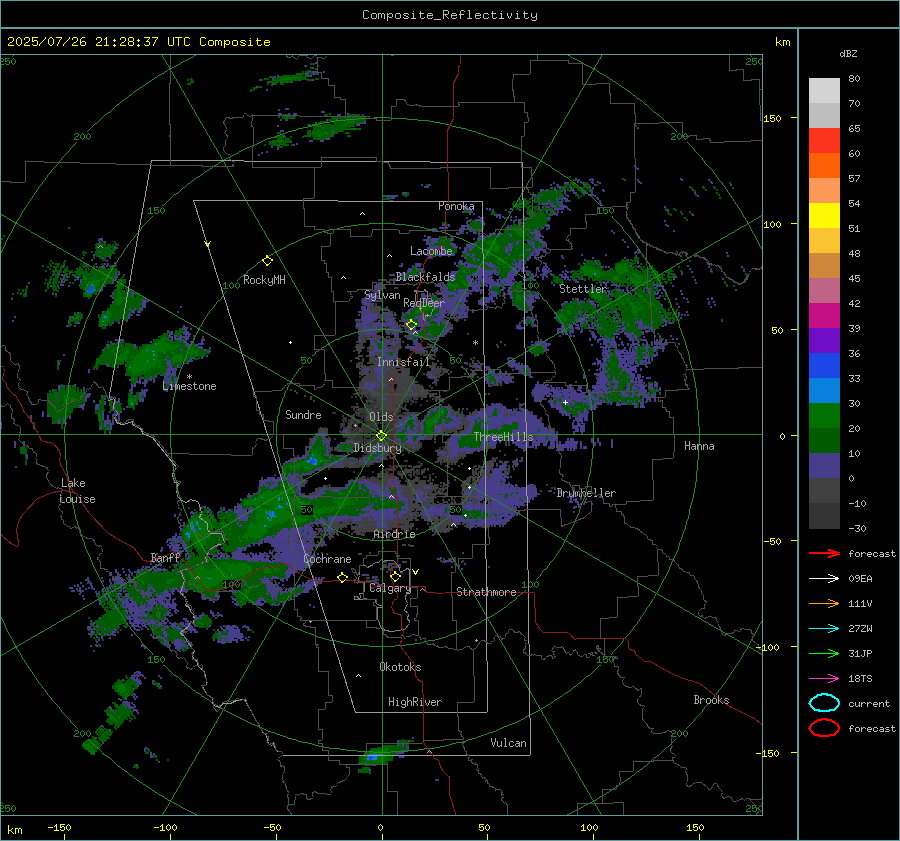
Task: Click the Innisfail label
Action: [x=403, y=362]
